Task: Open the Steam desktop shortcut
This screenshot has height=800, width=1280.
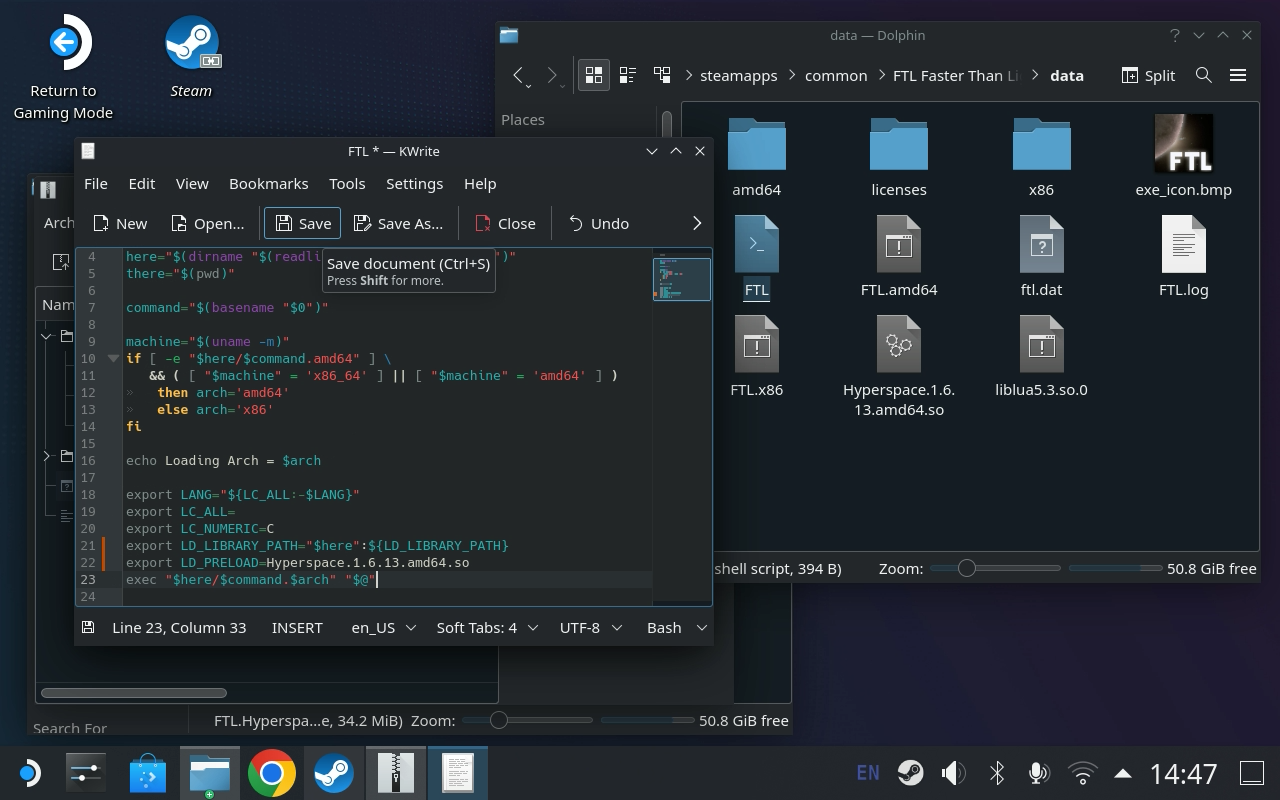Action: pyautogui.click(x=191, y=58)
